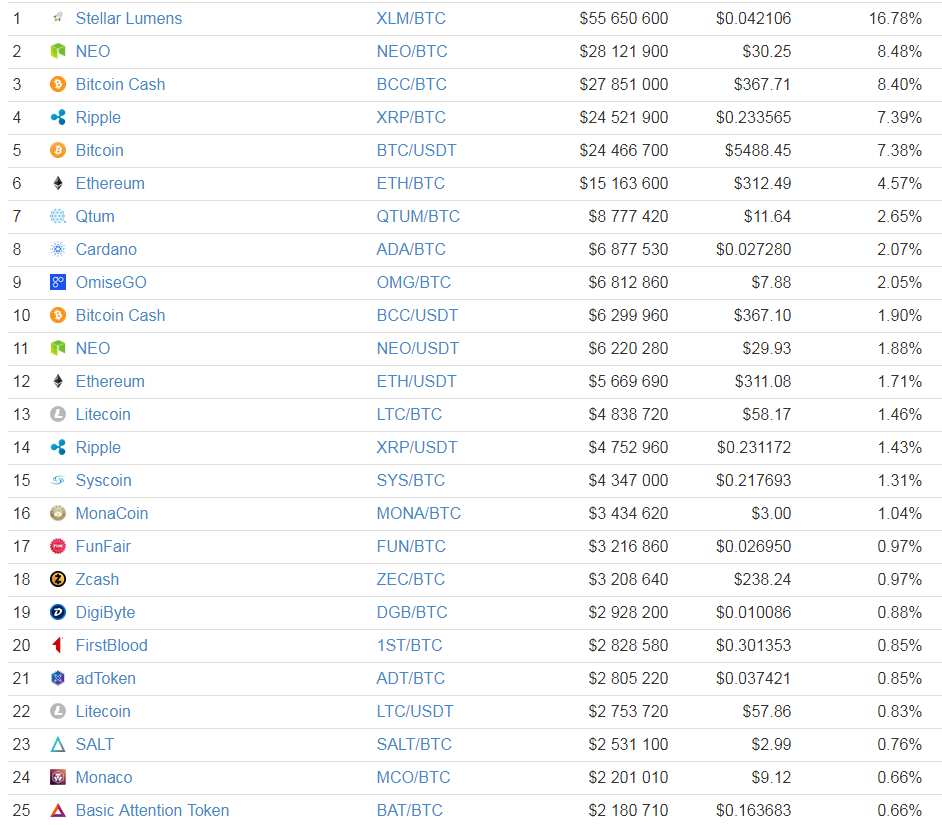The height and width of the screenshot is (825, 942).
Task: Click the Ethereum icon in row 12
Action: point(58,382)
